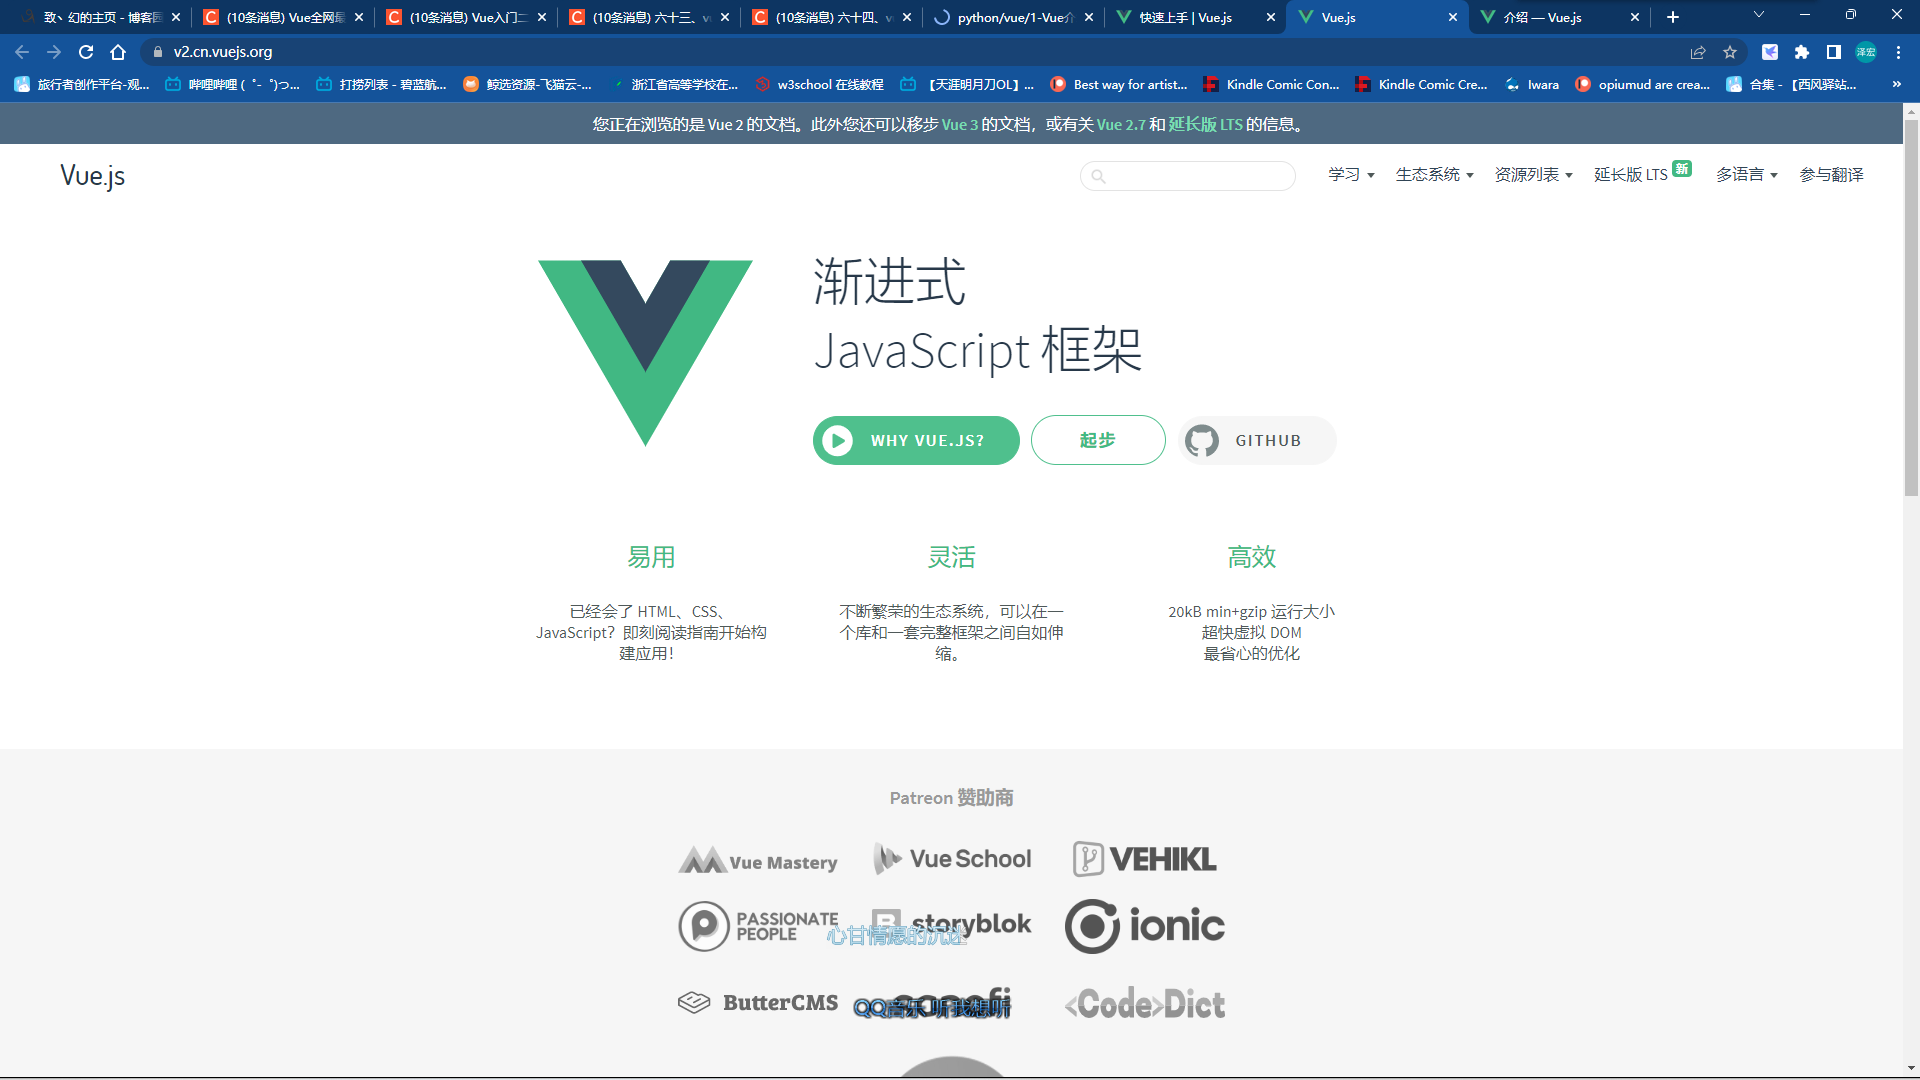The width and height of the screenshot is (1920, 1080).
Task: Open the Vue 3 link in the banner
Action: (x=961, y=123)
